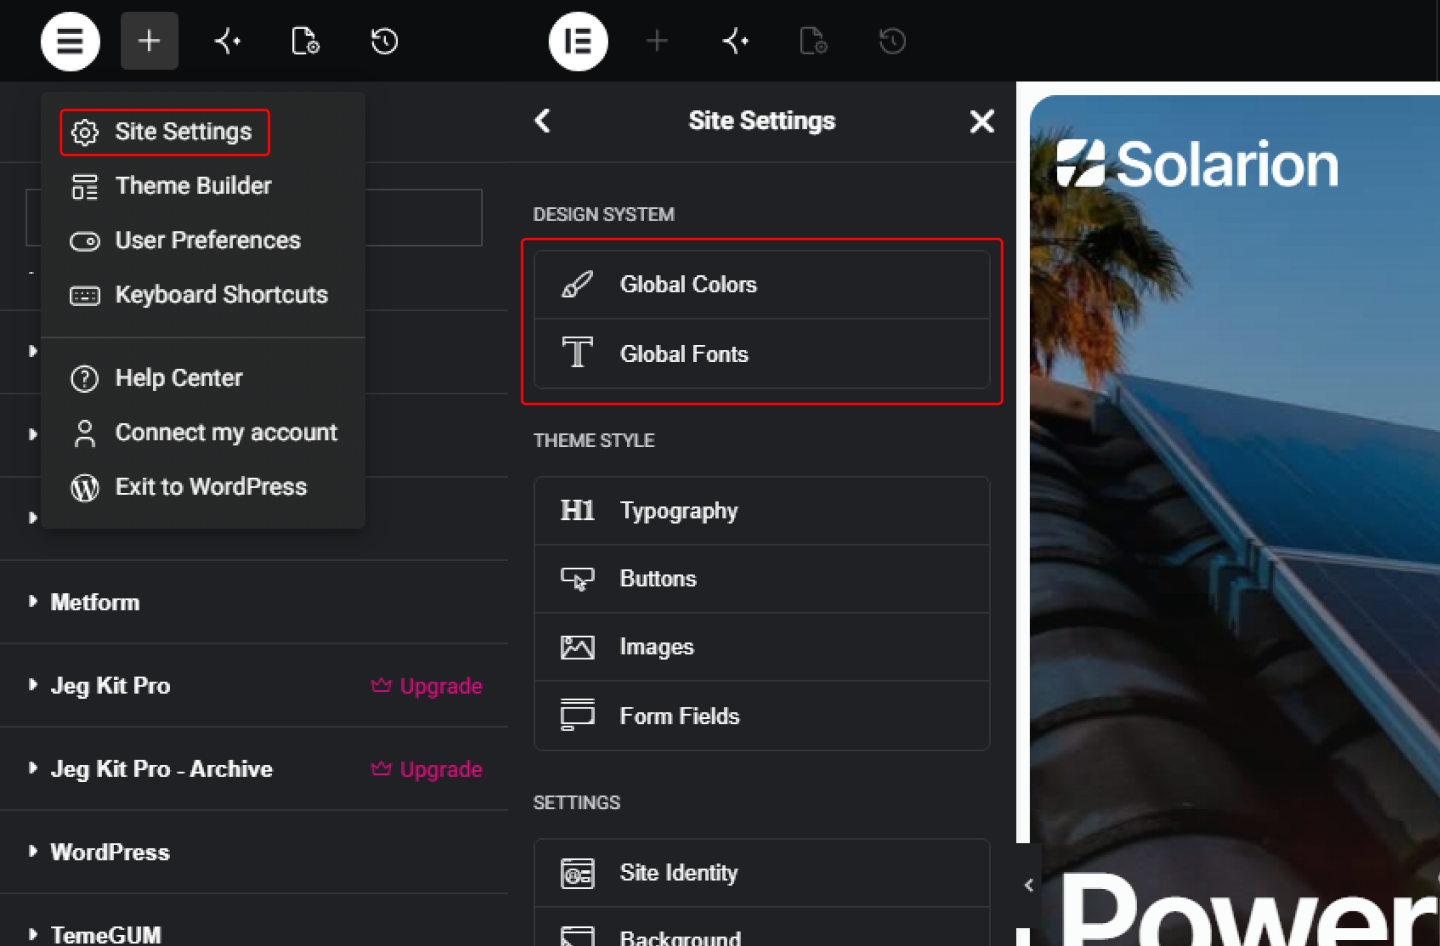Click the Elementor logo icon
The width and height of the screenshot is (1440, 946).
[578, 41]
